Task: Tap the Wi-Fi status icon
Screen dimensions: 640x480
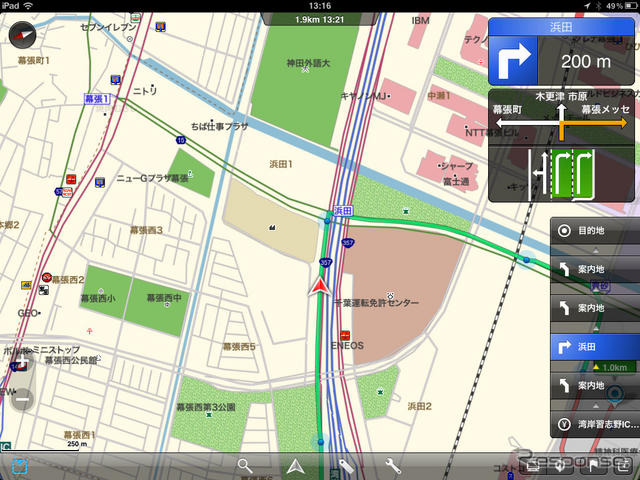Action: tap(28, 6)
